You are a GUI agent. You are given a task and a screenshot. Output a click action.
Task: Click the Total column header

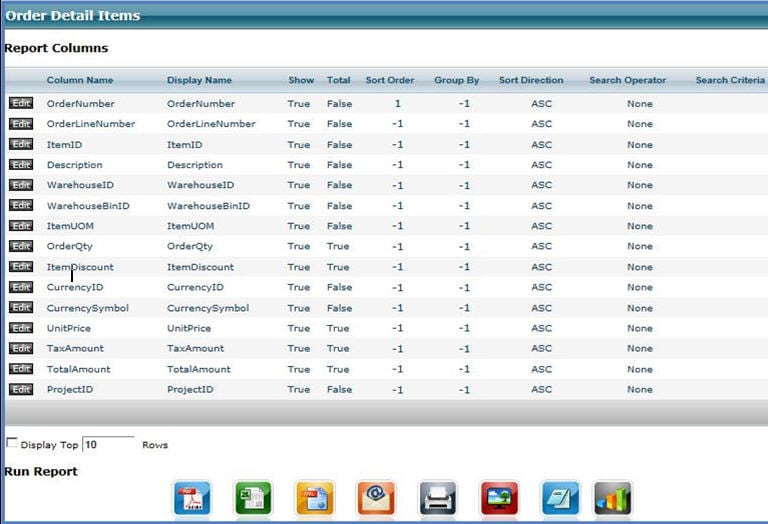(338, 80)
